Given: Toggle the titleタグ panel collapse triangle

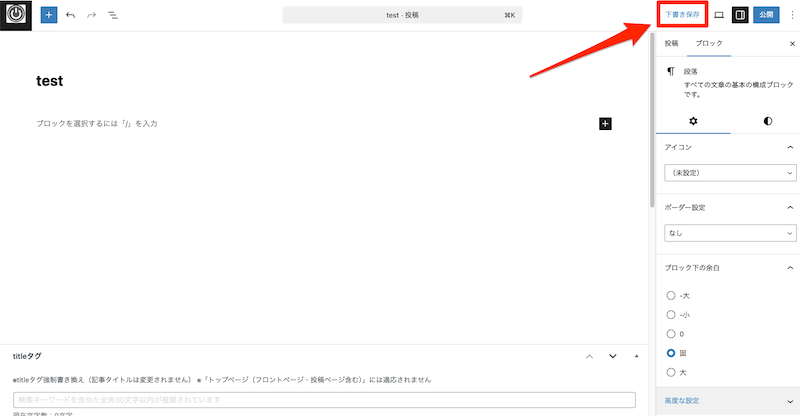Looking at the screenshot, I should tap(636, 356).
